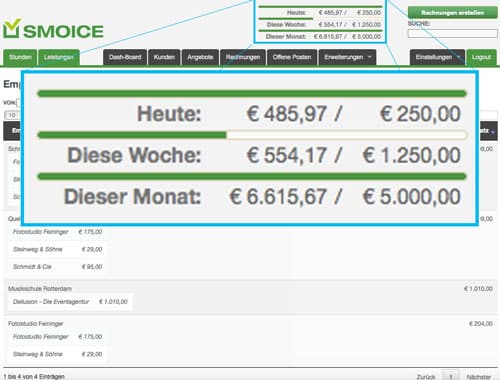Click the Logout button
The width and height of the screenshot is (500, 380).
click(481, 57)
